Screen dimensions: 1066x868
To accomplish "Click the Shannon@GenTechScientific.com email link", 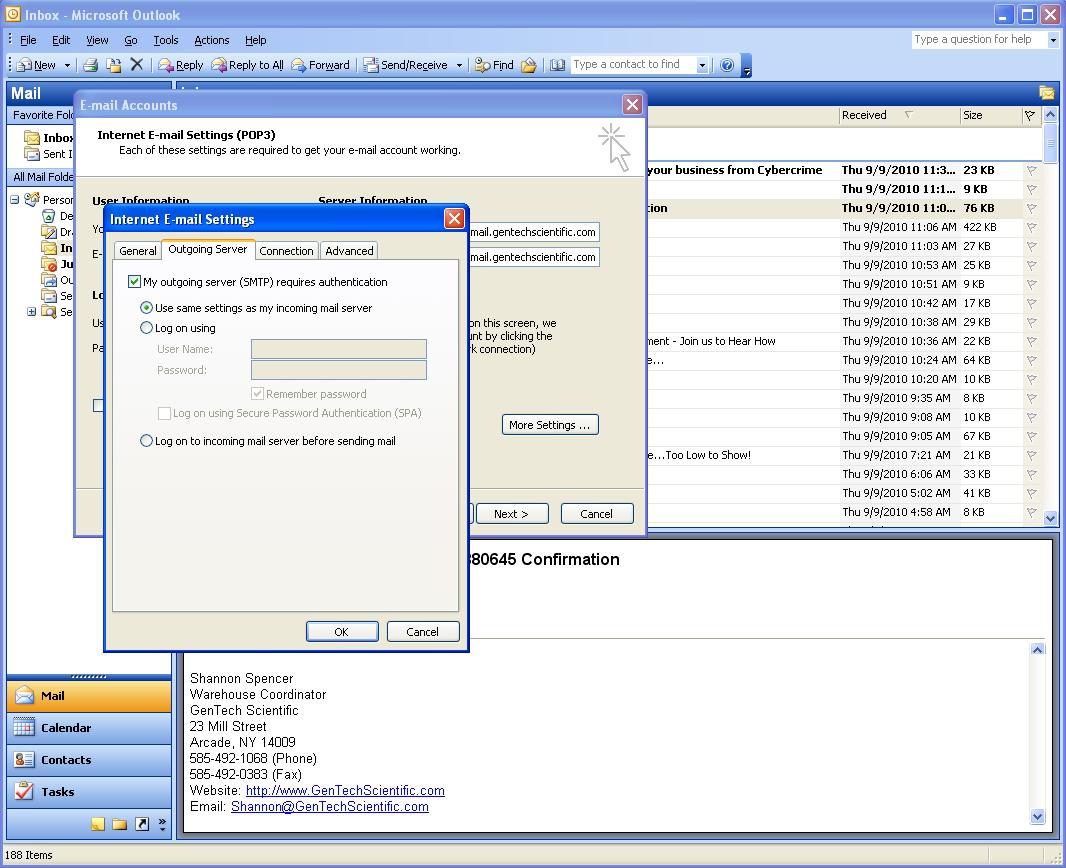I will (330, 807).
